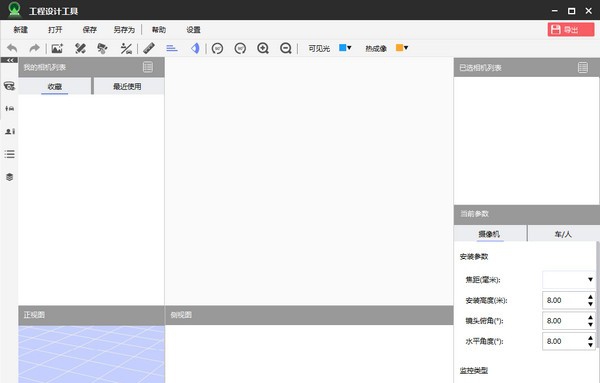Click the parameters panel vertical scrollbar
Viewport: 600px width, 383px height.
(598, 295)
